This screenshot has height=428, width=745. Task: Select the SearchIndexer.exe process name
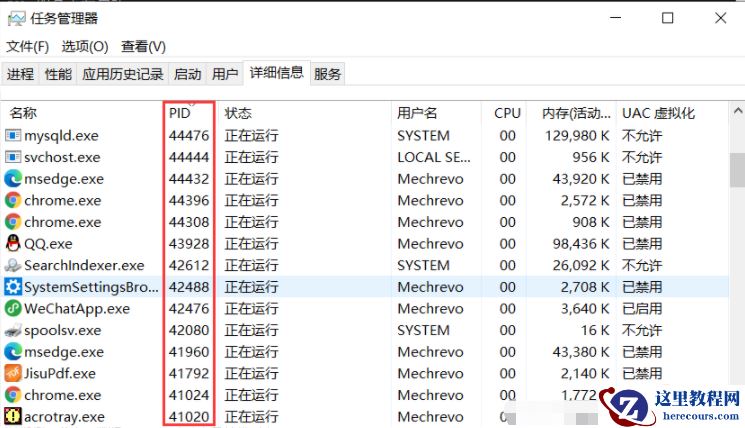point(84,266)
